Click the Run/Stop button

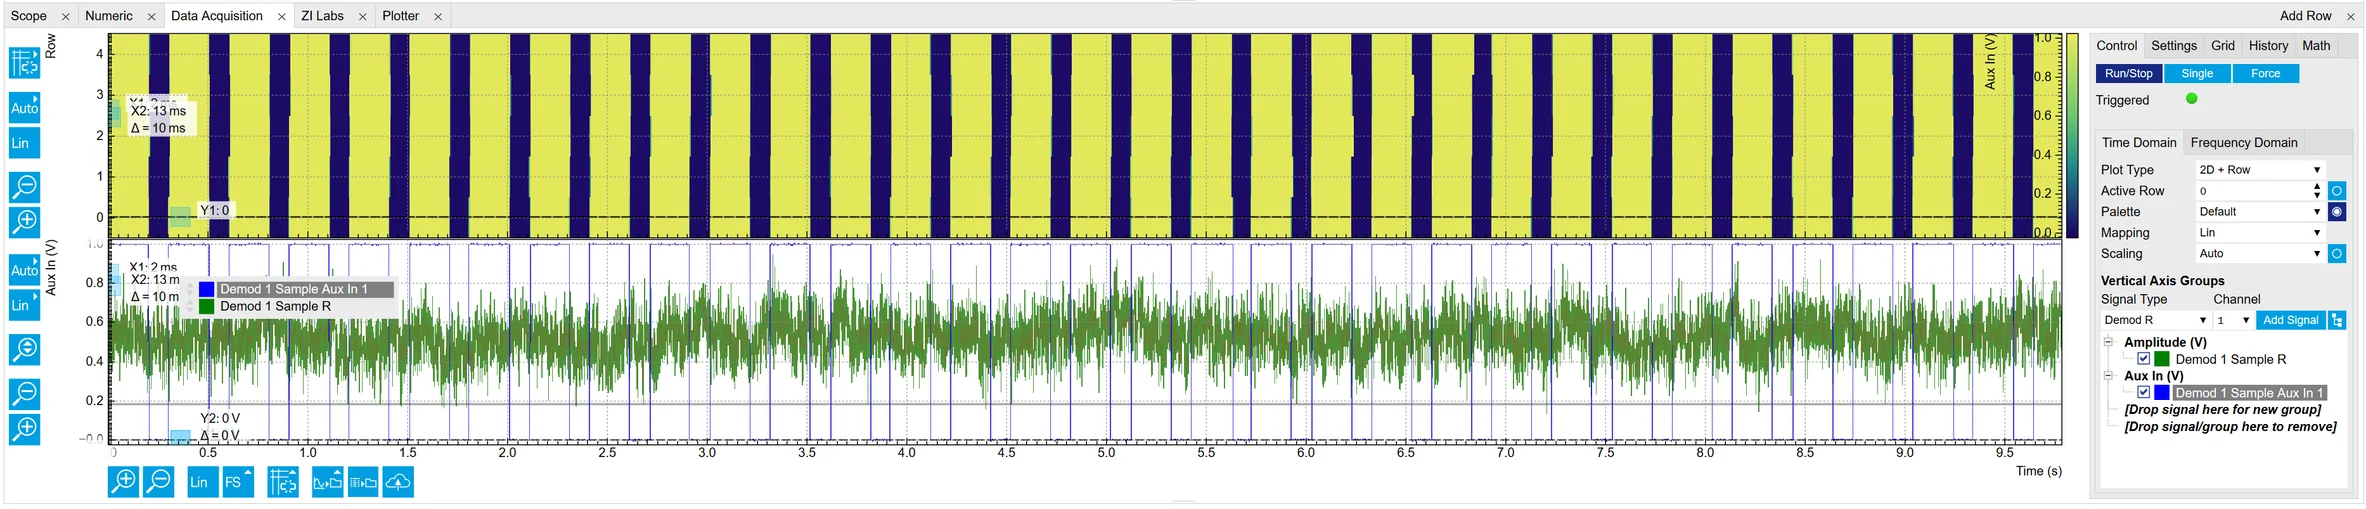2129,74
